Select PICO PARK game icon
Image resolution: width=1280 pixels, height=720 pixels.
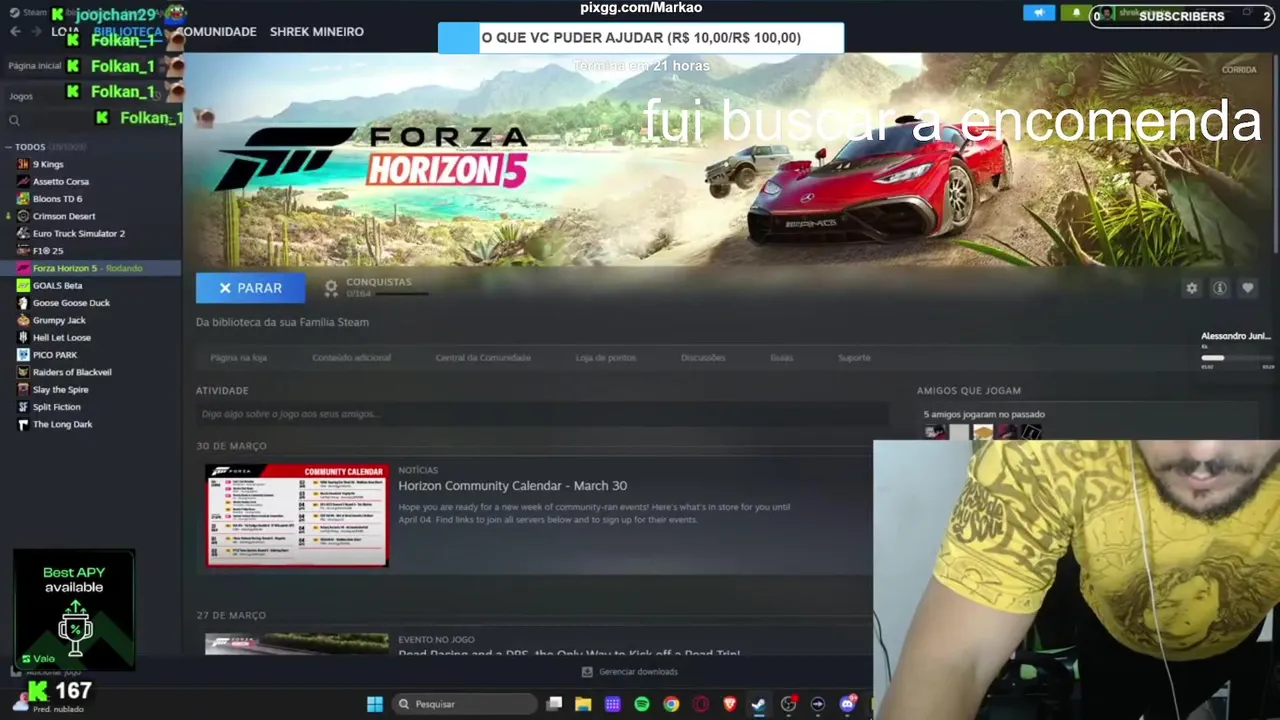click(x=23, y=355)
